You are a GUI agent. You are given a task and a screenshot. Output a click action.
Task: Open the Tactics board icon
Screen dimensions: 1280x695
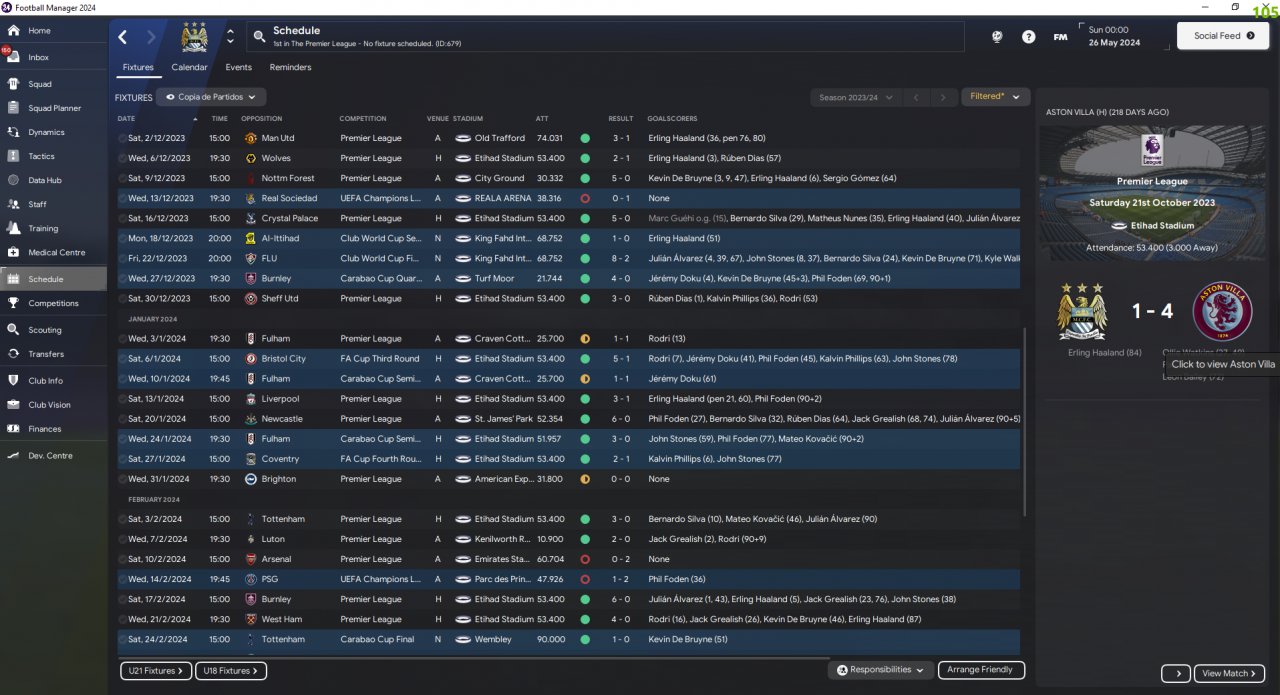click(13, 156)
